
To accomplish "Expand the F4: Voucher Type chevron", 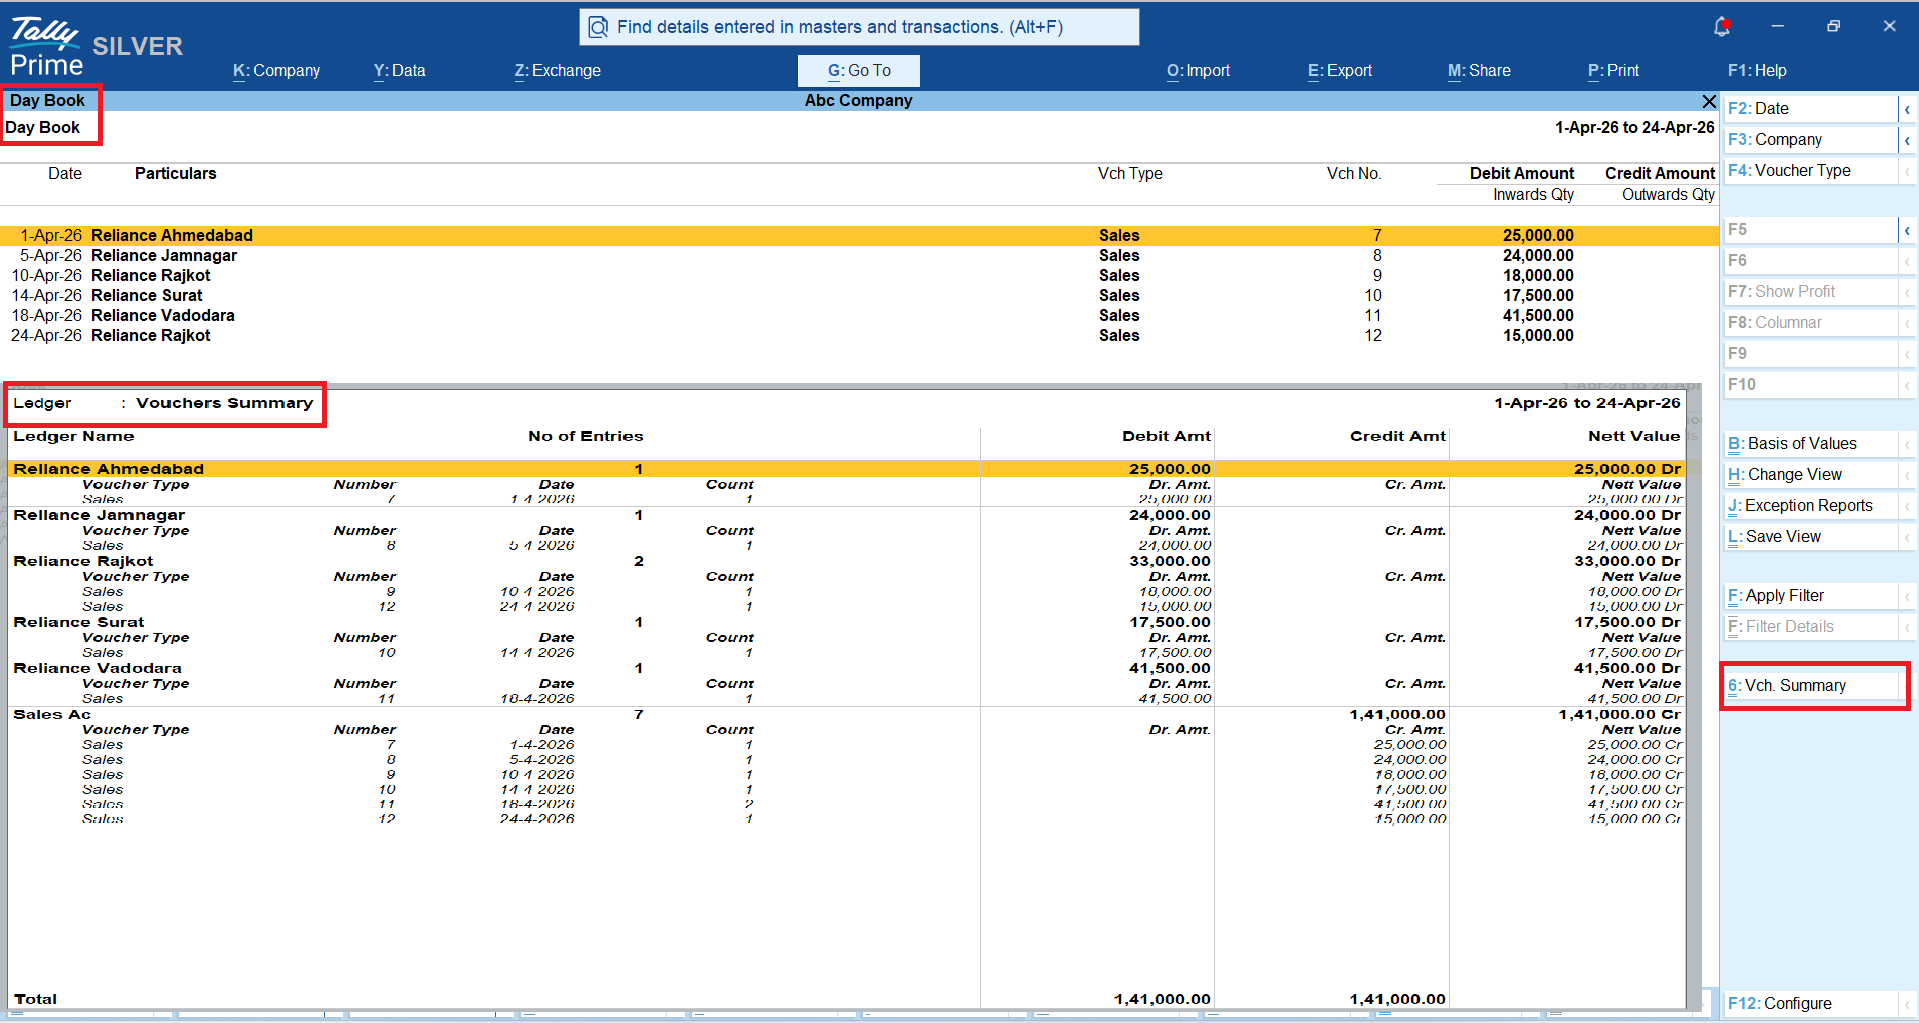I will (x=1907, y=171).
